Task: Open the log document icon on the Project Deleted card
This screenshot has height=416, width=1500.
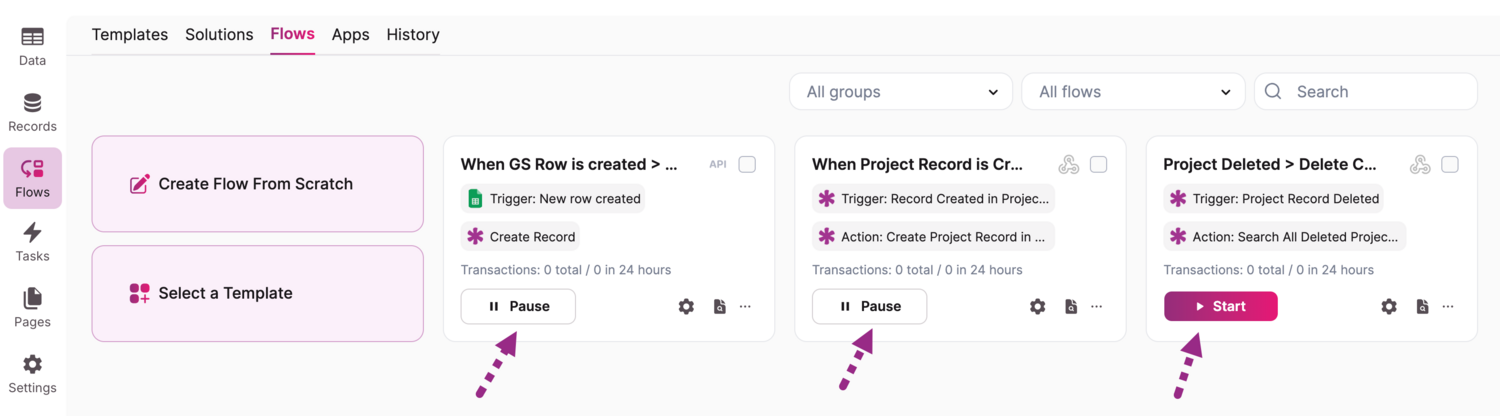Action: (1422, 307)
